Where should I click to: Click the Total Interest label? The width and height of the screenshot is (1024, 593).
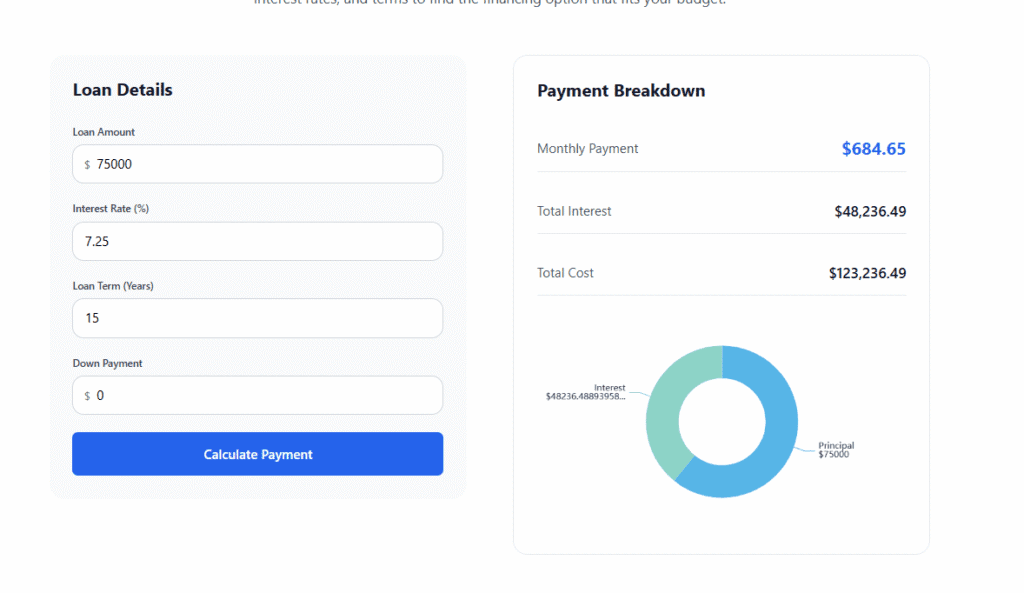pos(574,212)
